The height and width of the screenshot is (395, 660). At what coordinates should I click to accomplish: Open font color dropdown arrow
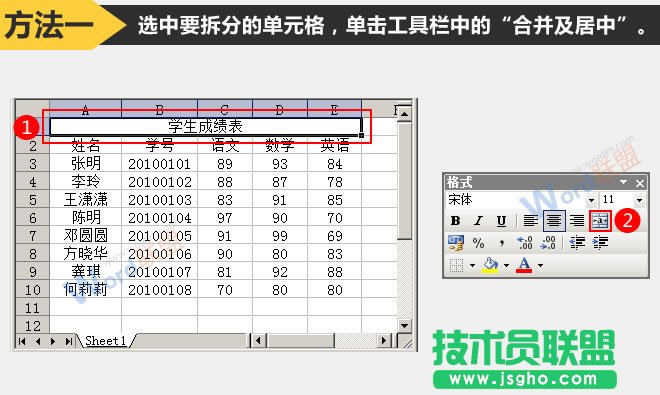[540, 265]
